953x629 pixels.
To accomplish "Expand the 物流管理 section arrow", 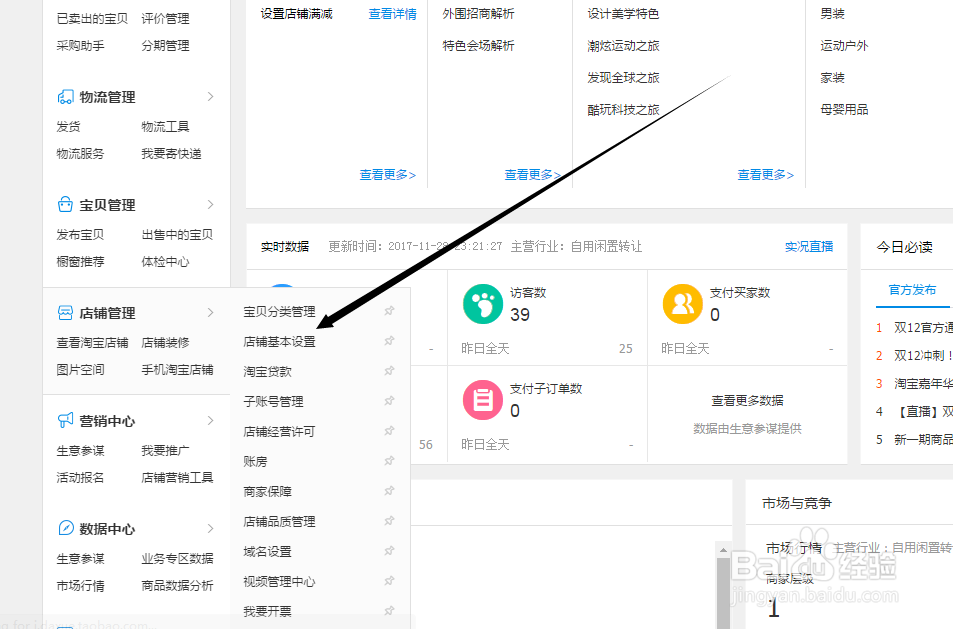I will 210,97.
